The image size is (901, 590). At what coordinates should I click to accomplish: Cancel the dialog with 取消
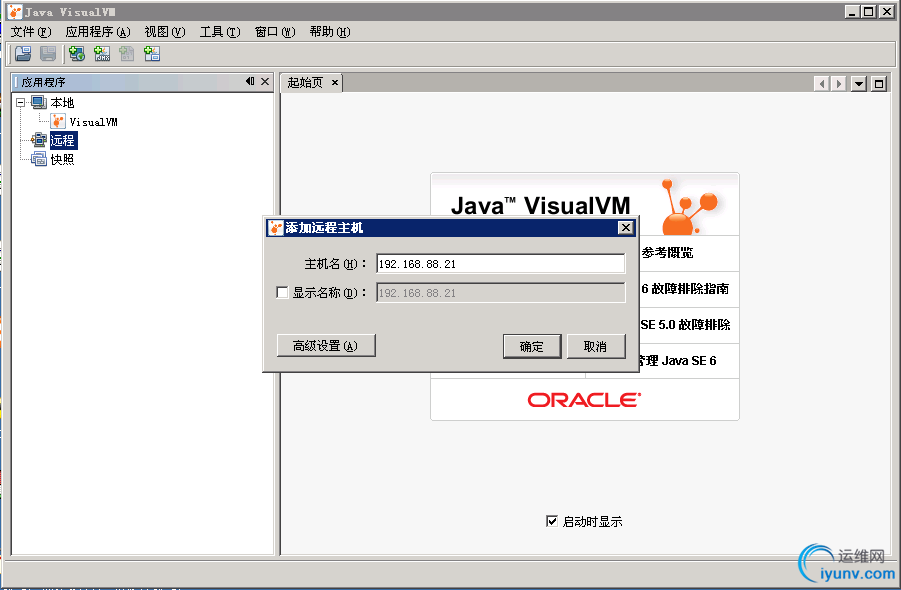point(596,346)
